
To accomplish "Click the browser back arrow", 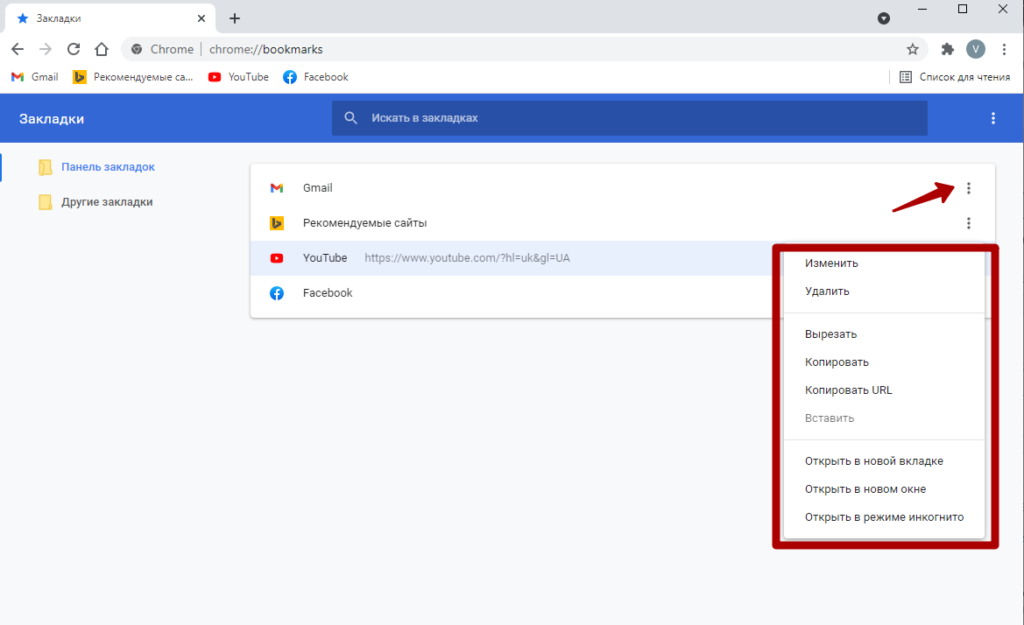I will (18, 49).
